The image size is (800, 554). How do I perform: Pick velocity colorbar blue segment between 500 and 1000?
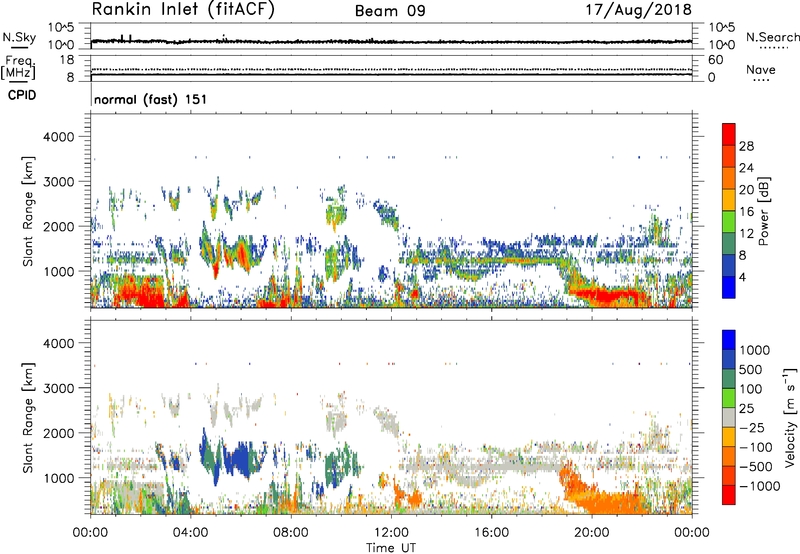pyautogui.click(x=729, y=360)
